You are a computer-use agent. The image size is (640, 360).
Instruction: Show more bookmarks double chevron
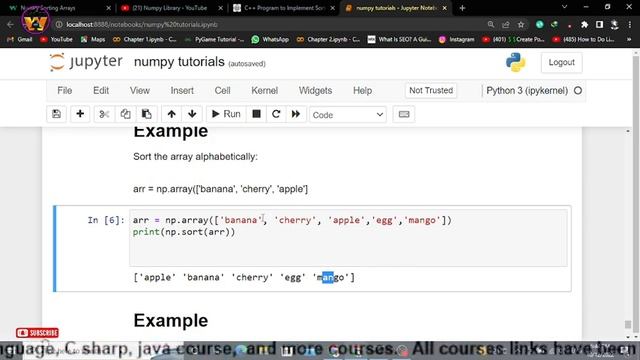tap(629, 40)
